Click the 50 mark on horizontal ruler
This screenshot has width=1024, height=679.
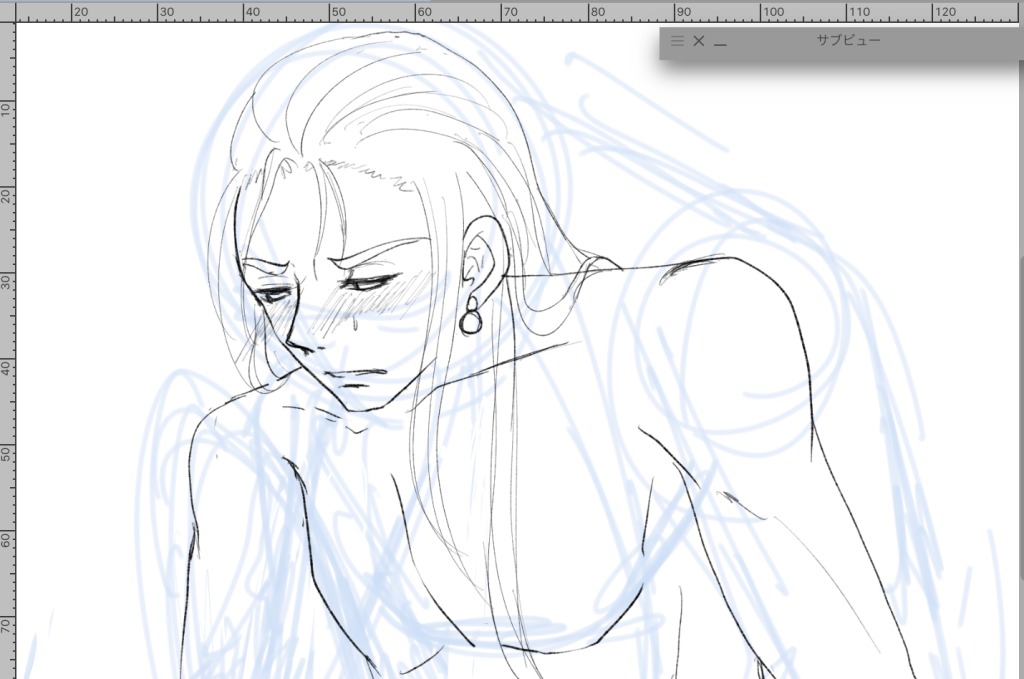click(338, 12)
